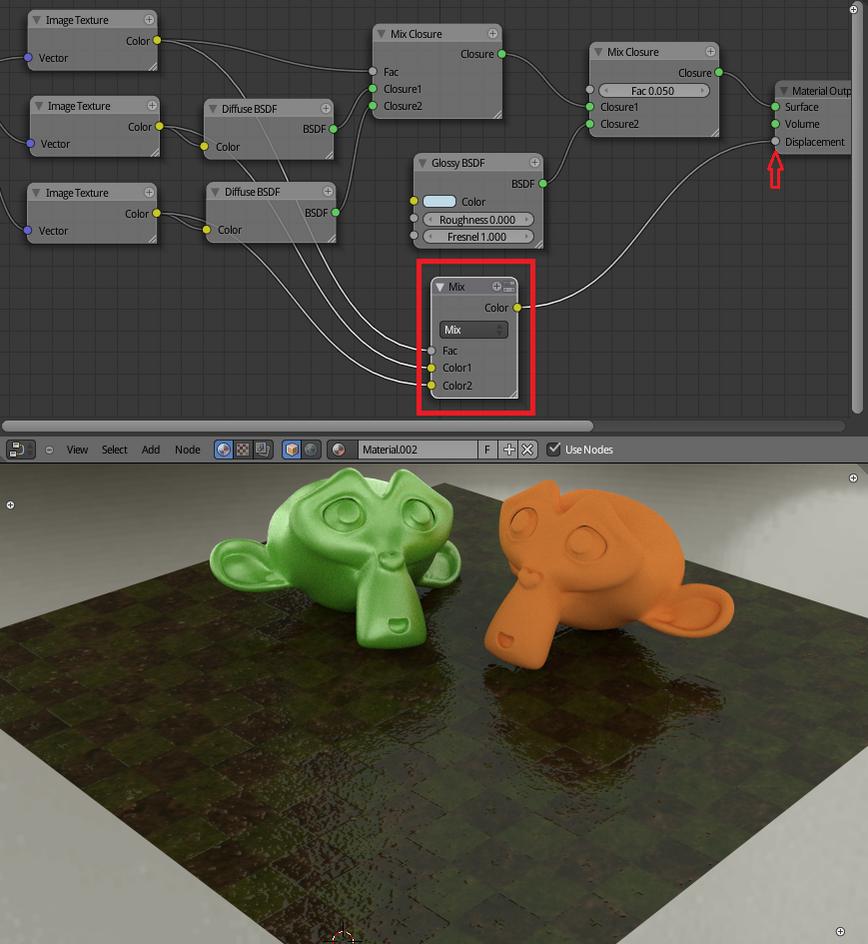
Task: Toggle fake user F button
Action: [x=487, y=450]
